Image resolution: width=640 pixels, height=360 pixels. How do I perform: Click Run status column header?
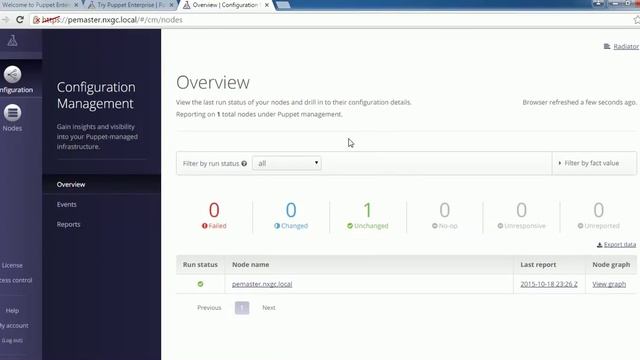(x=200, y=264)
